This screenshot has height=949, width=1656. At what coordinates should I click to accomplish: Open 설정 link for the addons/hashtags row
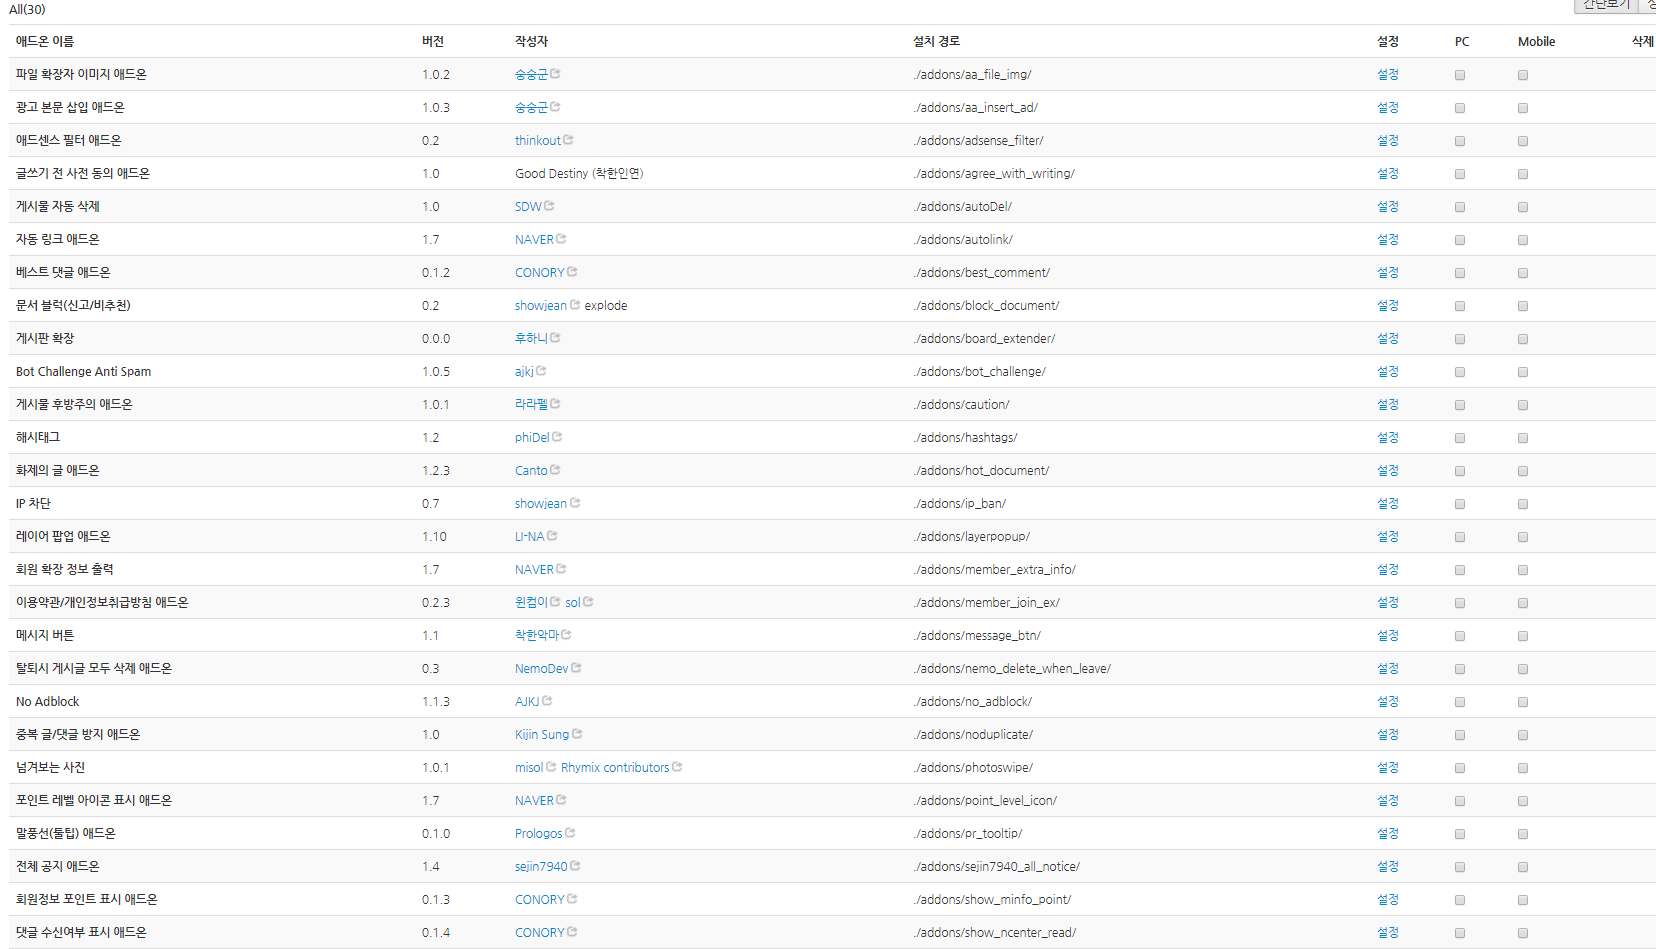tap(1387, 437)
